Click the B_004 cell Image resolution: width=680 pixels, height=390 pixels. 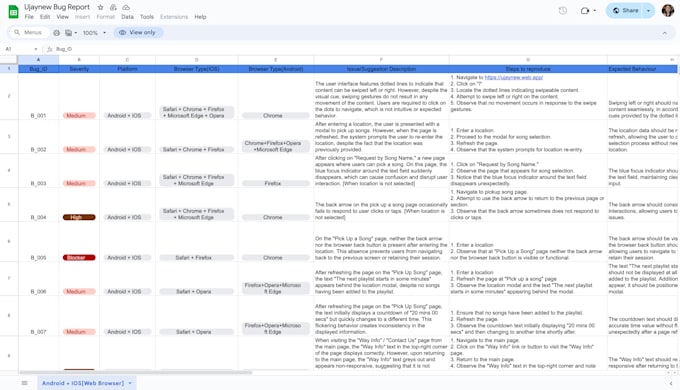(38, 204)
